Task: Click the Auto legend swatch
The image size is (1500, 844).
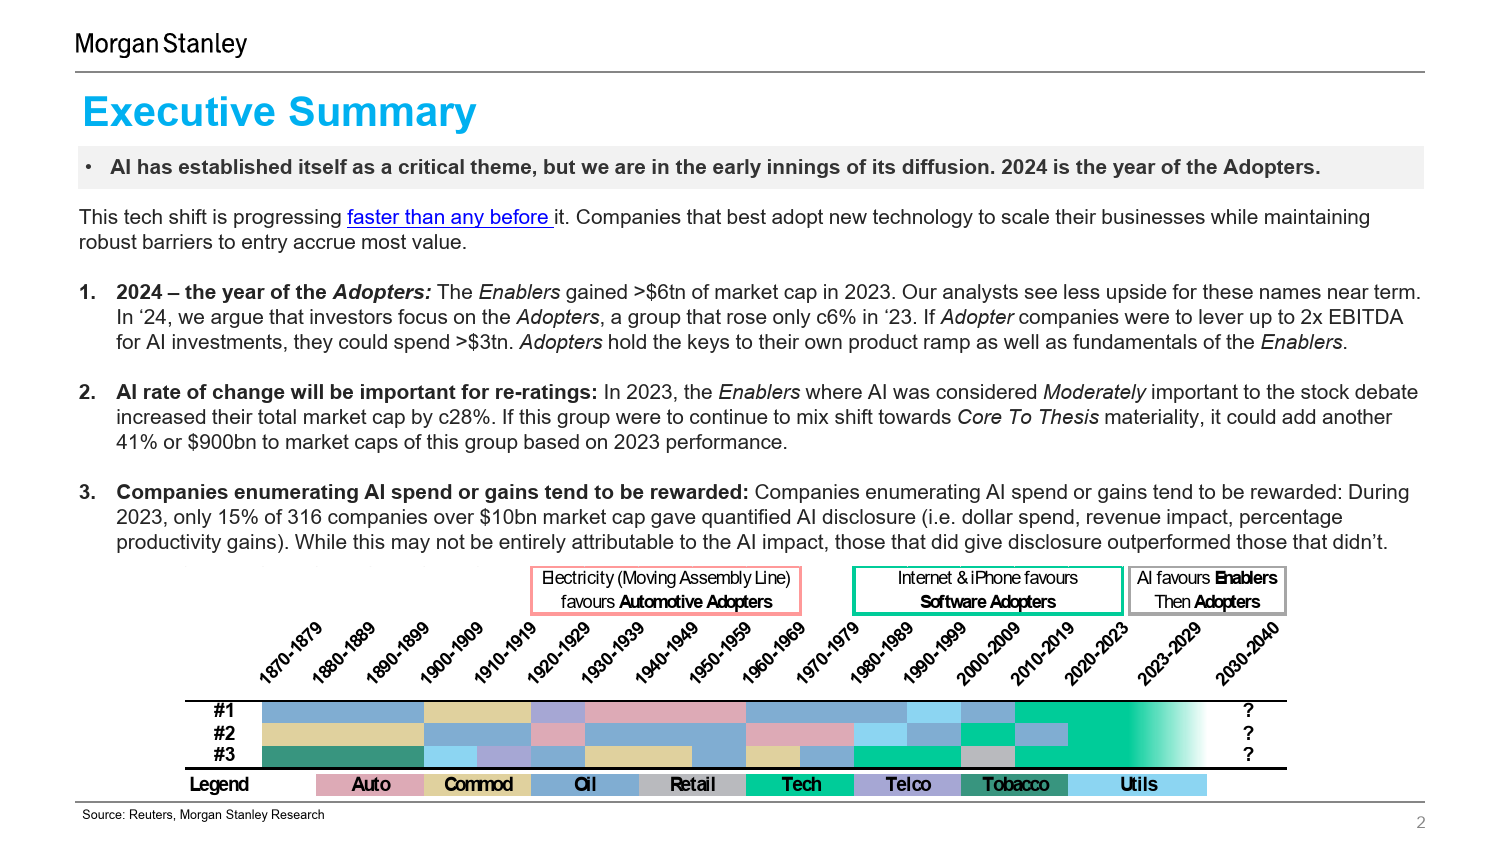Action: click(370, 785)
